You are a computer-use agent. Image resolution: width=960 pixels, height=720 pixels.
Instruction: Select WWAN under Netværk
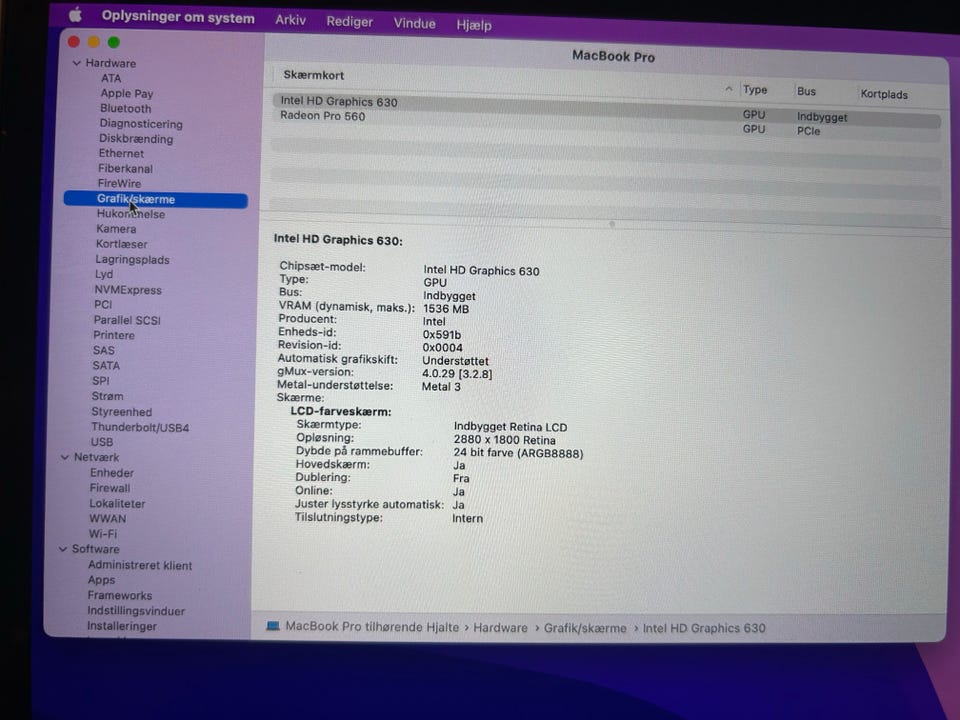(x=108, y=519)
